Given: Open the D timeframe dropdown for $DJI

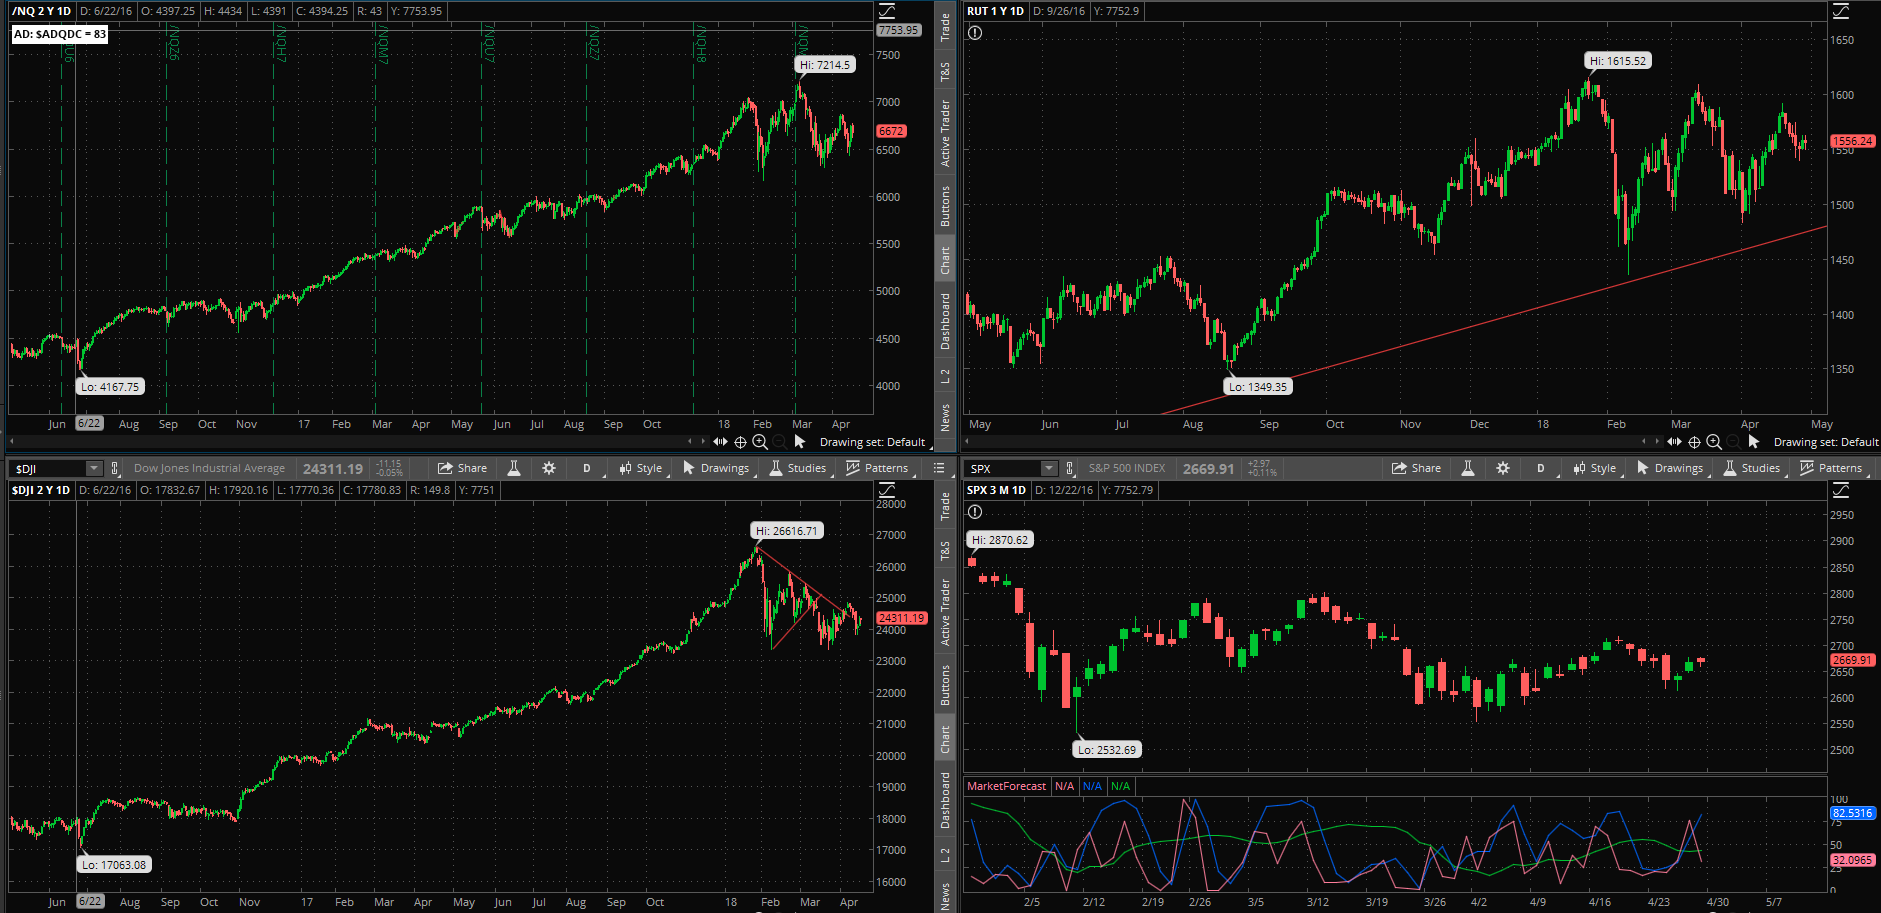Looking at the screenshot, I should click(x=588, y=468).
